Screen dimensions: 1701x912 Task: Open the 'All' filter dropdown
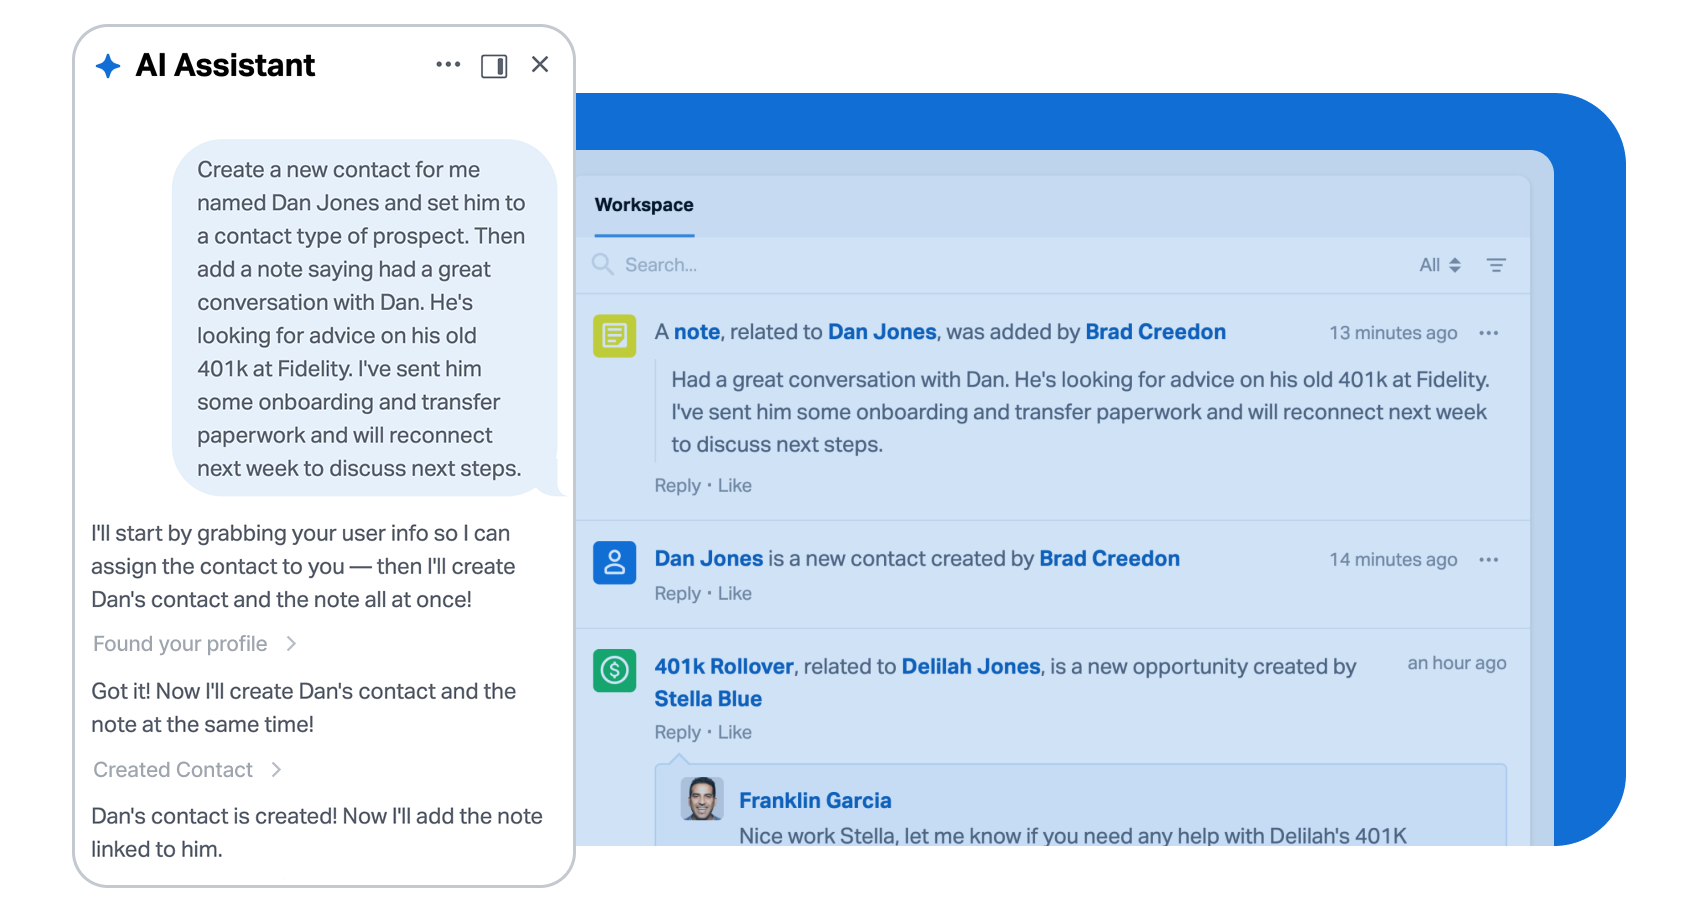pyautogui.click(x=1439, y=265)
